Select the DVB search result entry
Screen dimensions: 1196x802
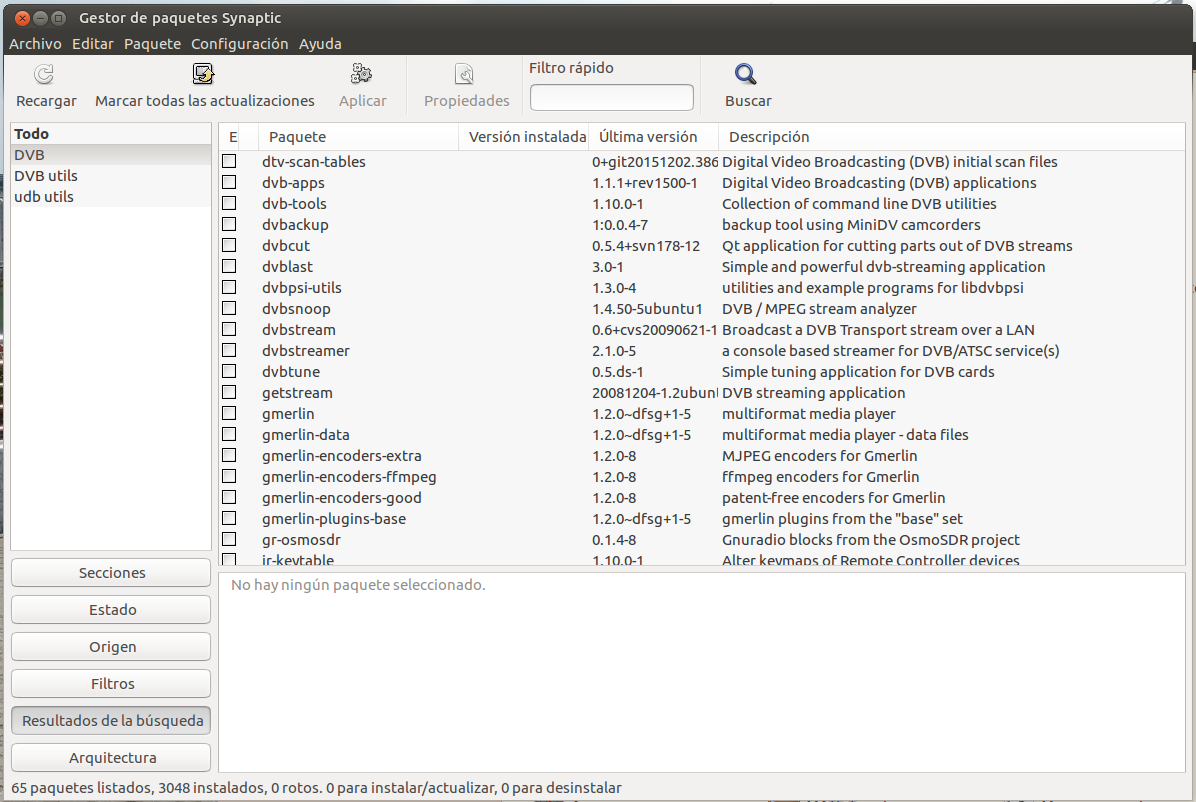(111, 155)
